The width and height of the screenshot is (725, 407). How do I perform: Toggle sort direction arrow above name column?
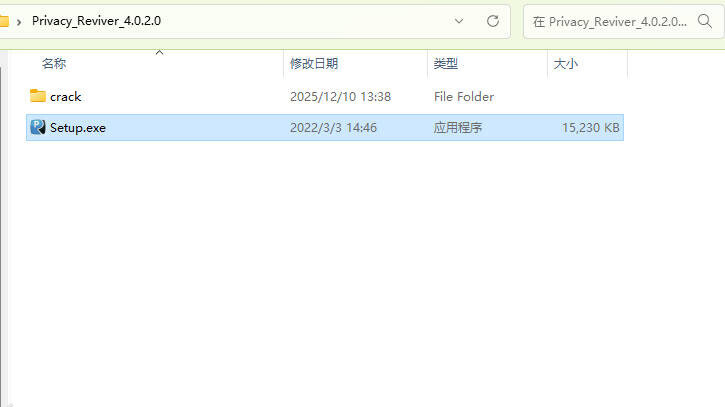(160, 53)
